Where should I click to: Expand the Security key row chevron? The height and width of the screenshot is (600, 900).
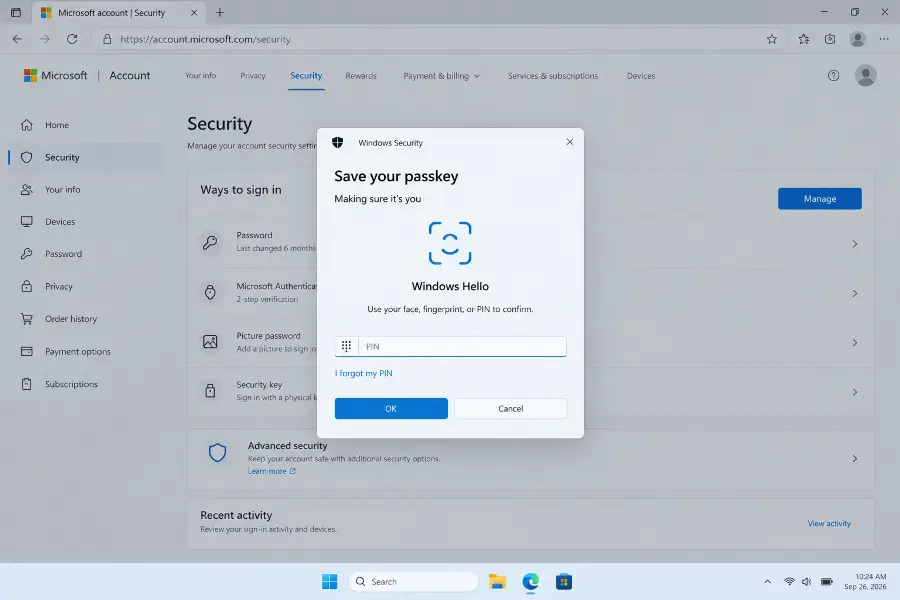tap(855, 392)
